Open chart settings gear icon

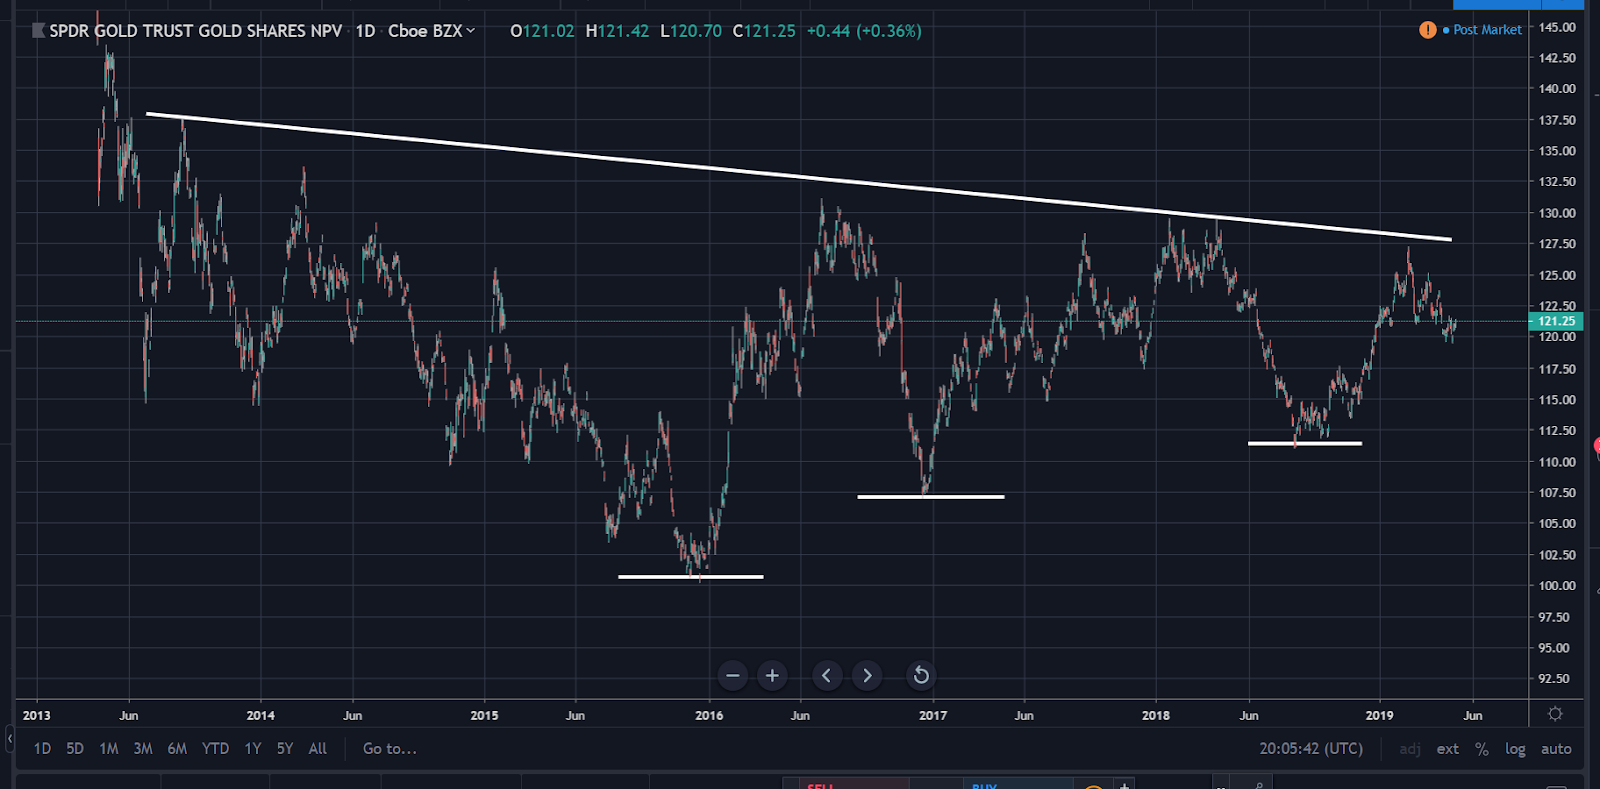1555,714
